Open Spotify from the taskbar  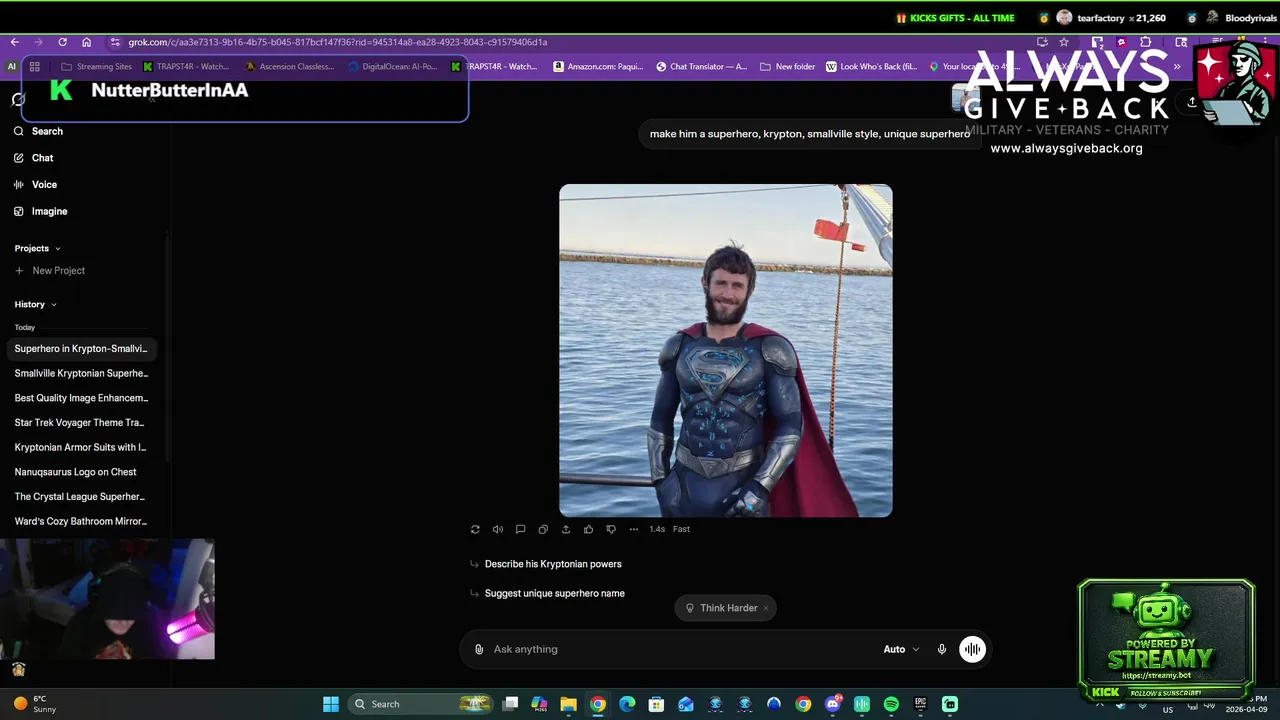click(891, 704)
